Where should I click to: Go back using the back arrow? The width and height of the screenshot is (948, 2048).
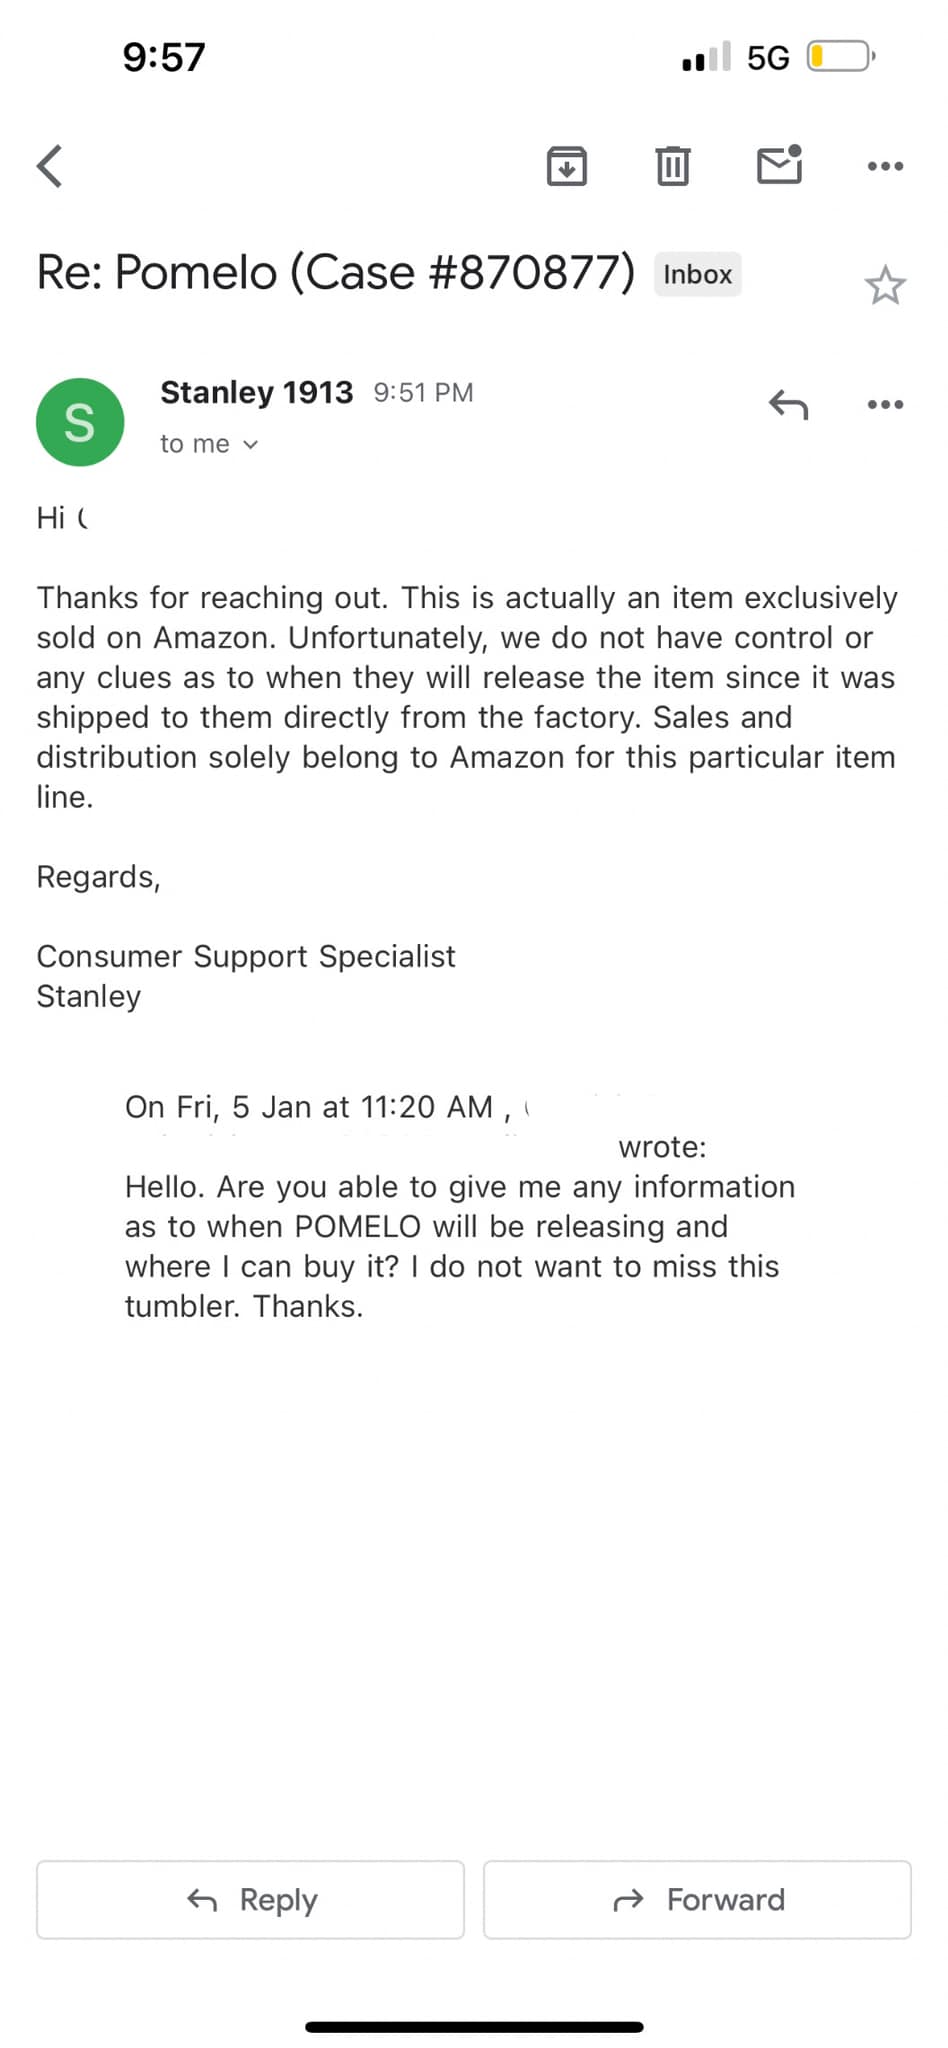point(50,166)
